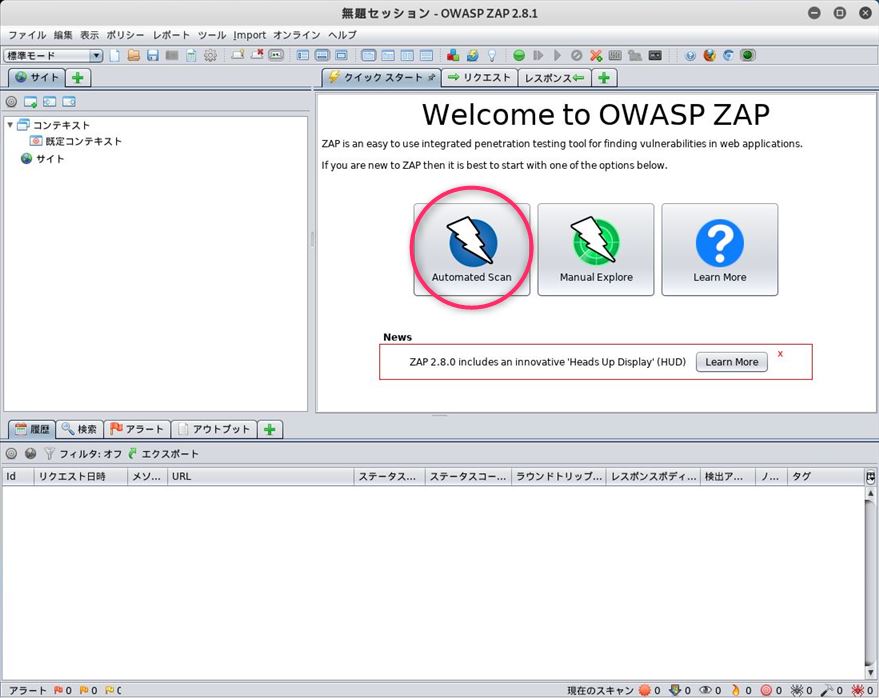This screenshot has width=879, height=698.
Task: Click green plus after アウトプット tab
Action: (x=270, y=429)
